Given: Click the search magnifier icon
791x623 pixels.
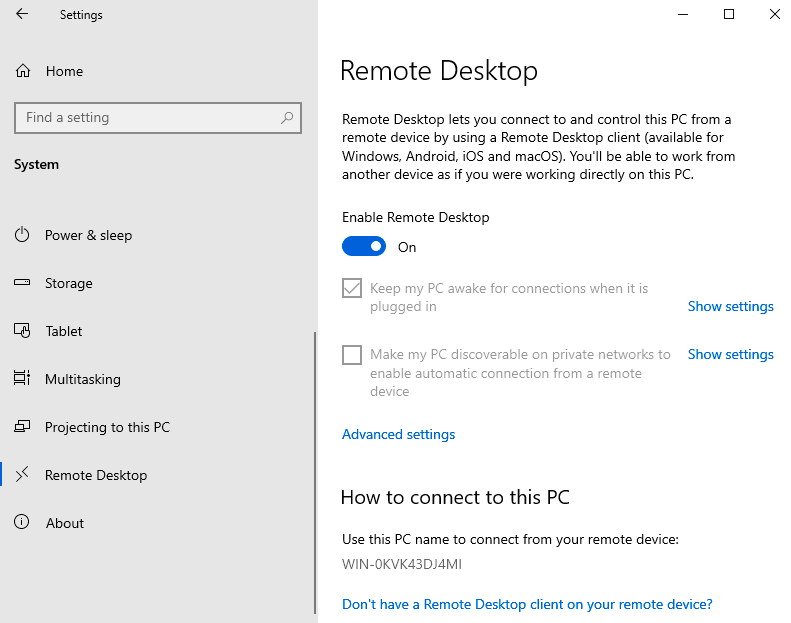Looking at the screenshot, I should point(287,118).
